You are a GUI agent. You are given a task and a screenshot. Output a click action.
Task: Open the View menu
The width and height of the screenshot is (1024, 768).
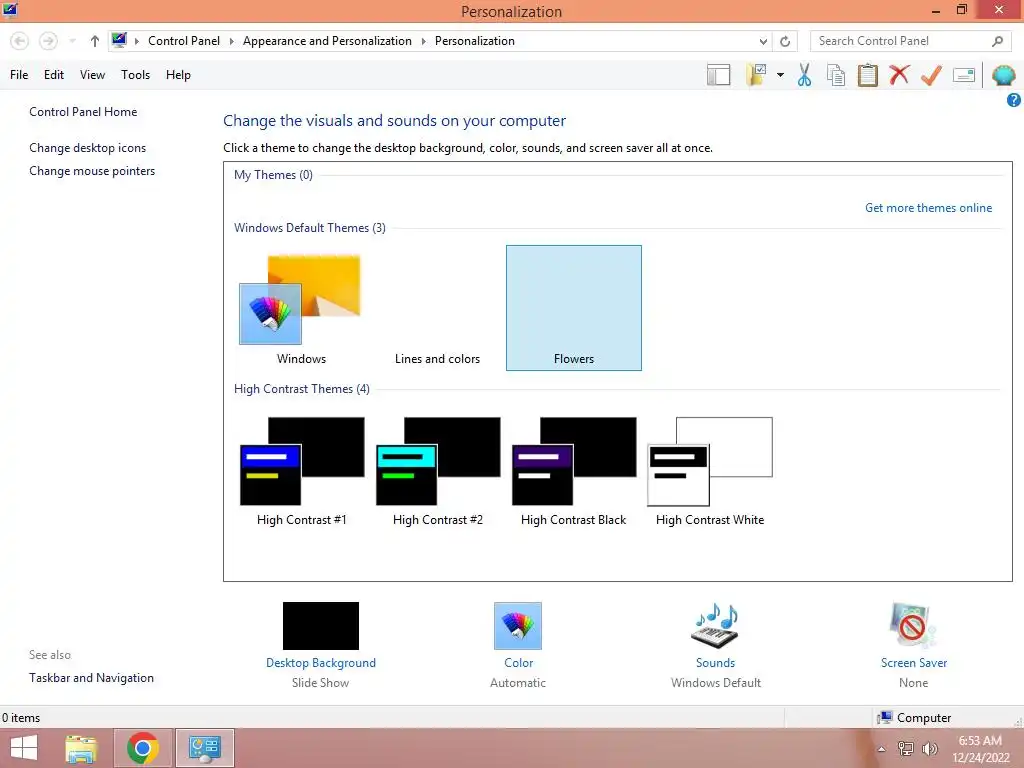point(92,75)
